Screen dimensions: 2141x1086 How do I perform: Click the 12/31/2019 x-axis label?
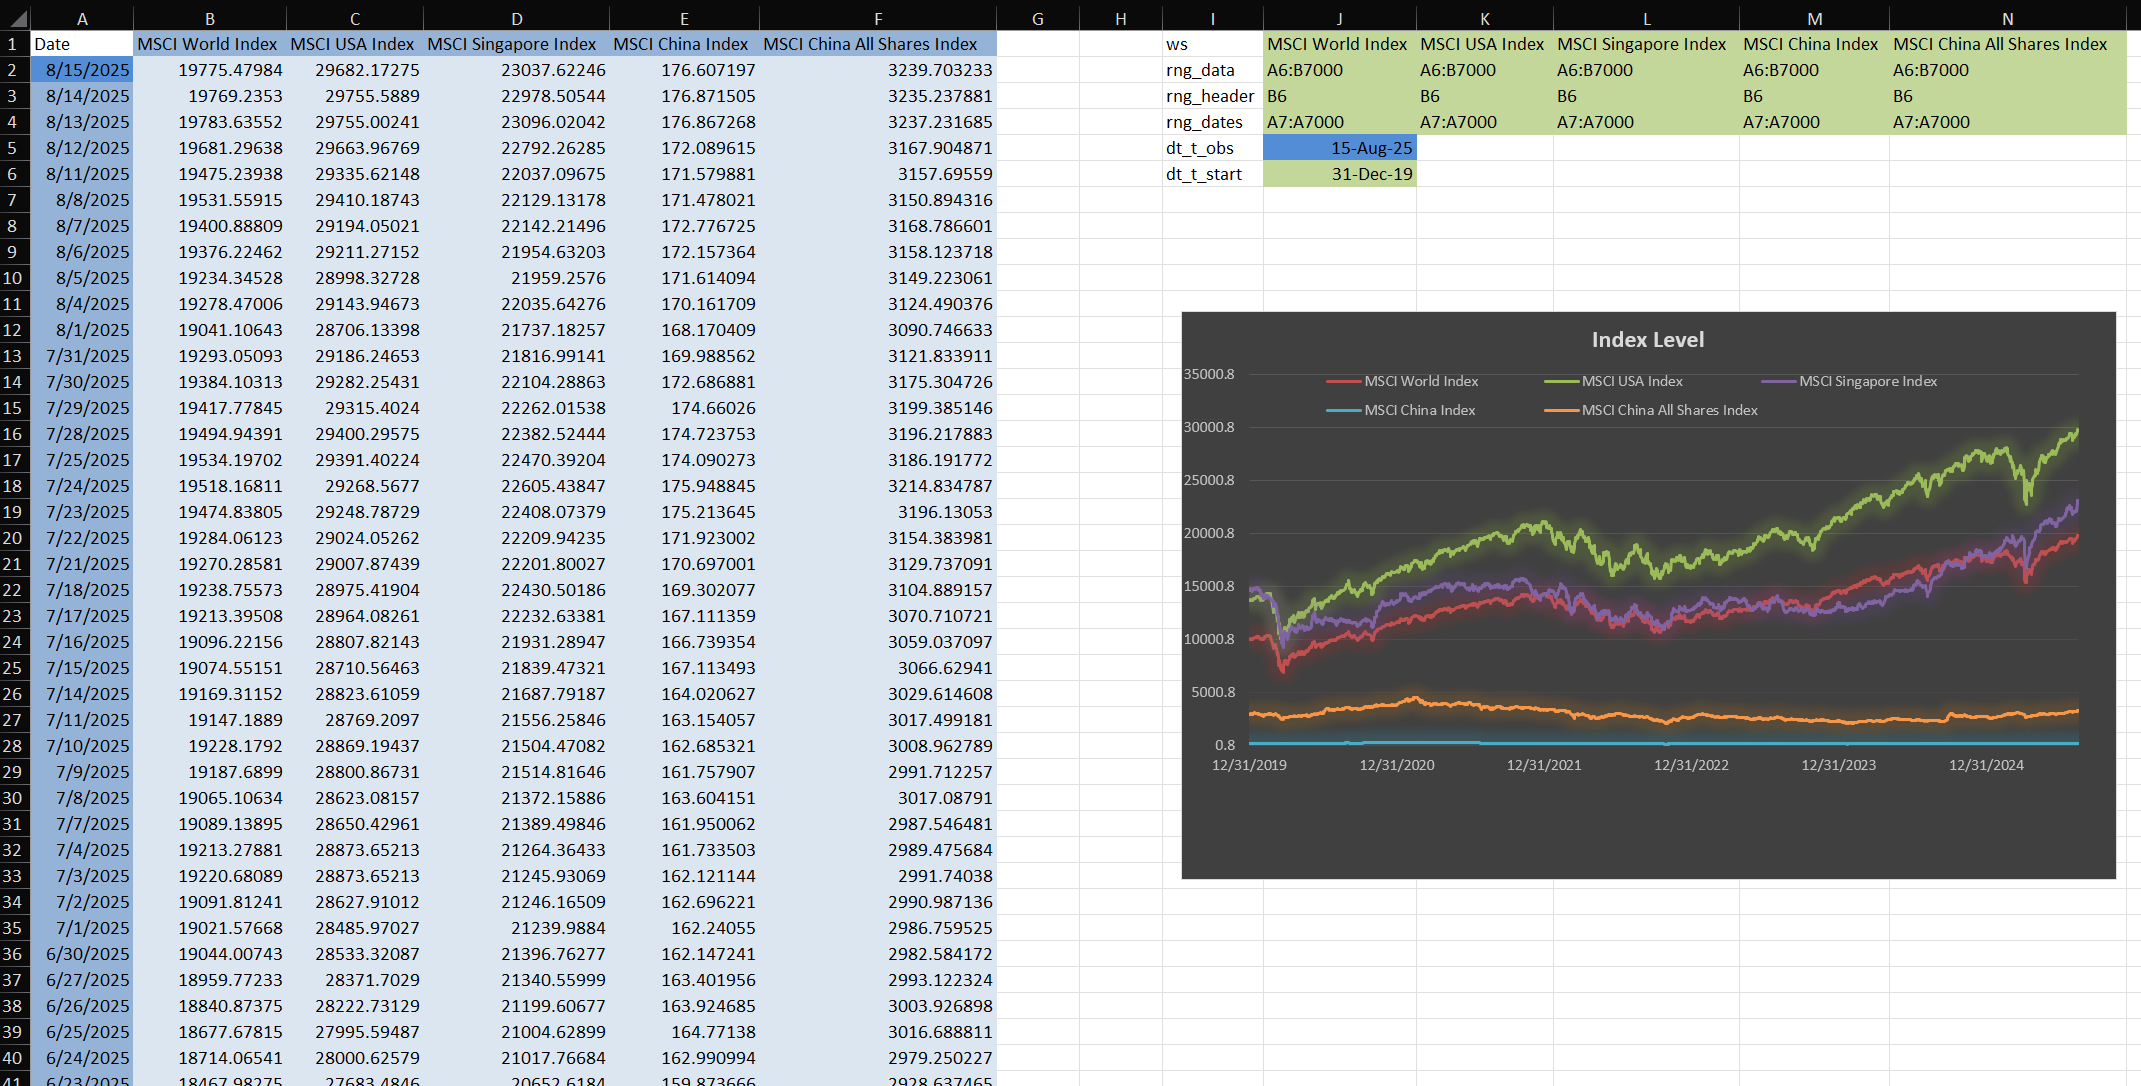[1249, 765]
